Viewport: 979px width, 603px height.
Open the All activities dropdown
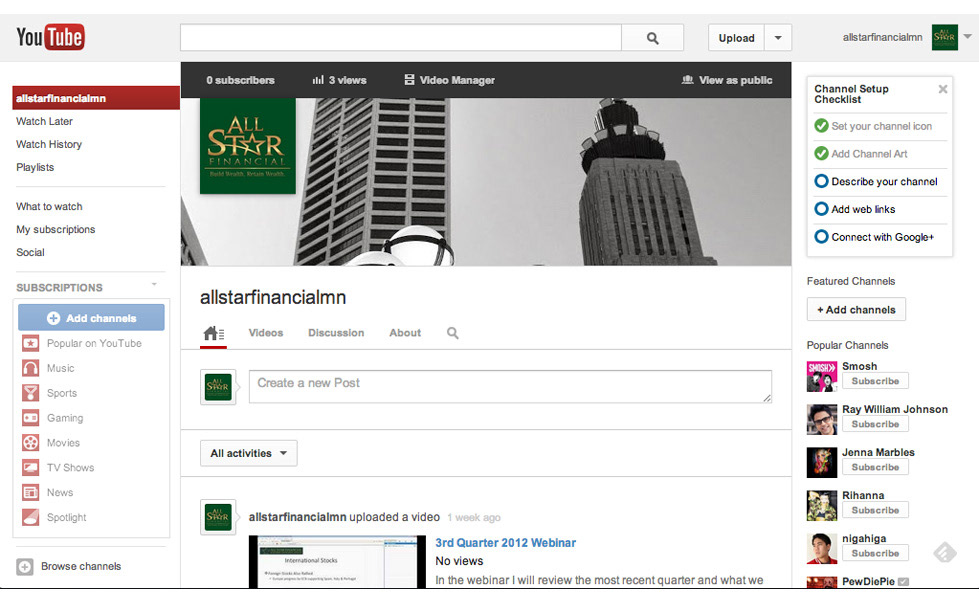pyautogui.click(x=248, y=453)
